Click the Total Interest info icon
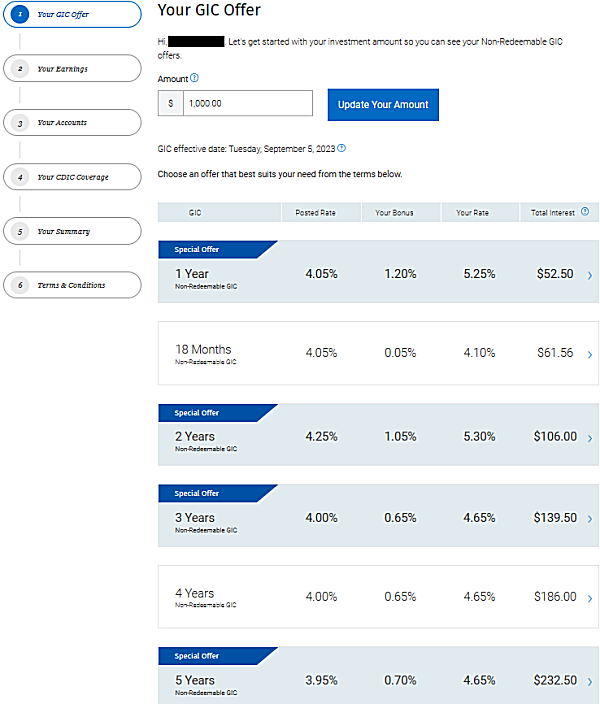 tap(585, 212)
